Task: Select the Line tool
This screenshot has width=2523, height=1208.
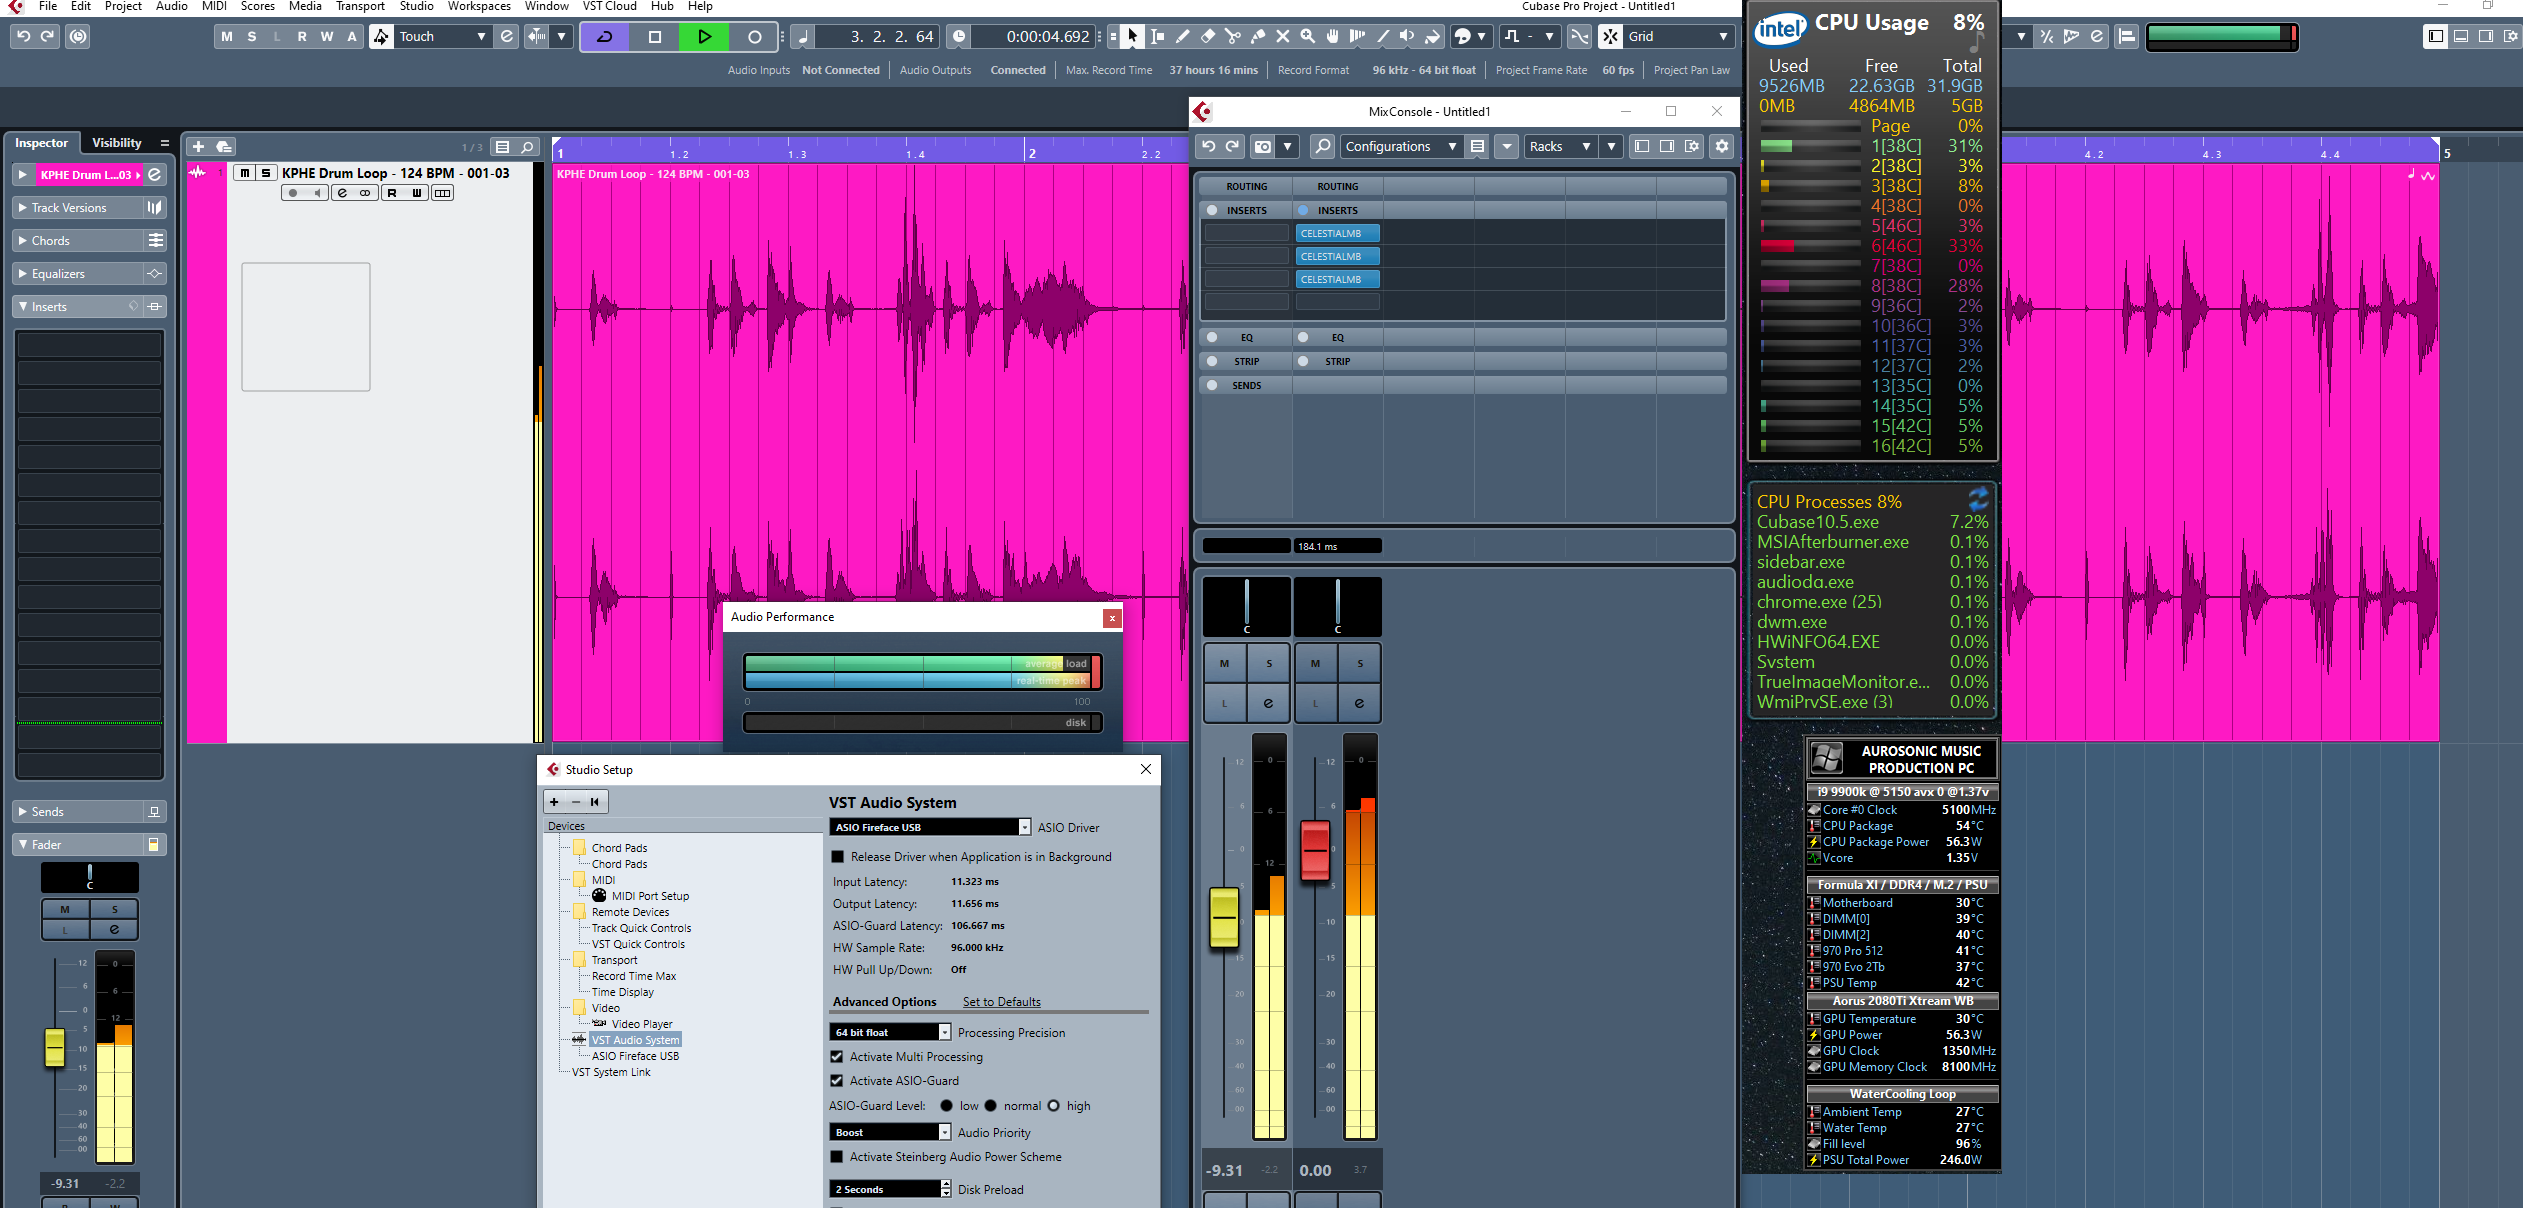Action: [1382, 37]
